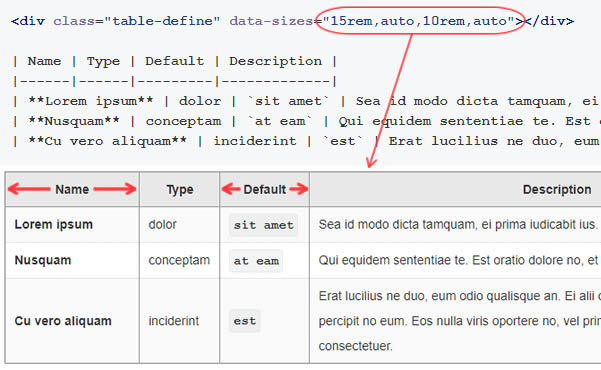Click the markdown separator line of dashes

click(175, 81)
